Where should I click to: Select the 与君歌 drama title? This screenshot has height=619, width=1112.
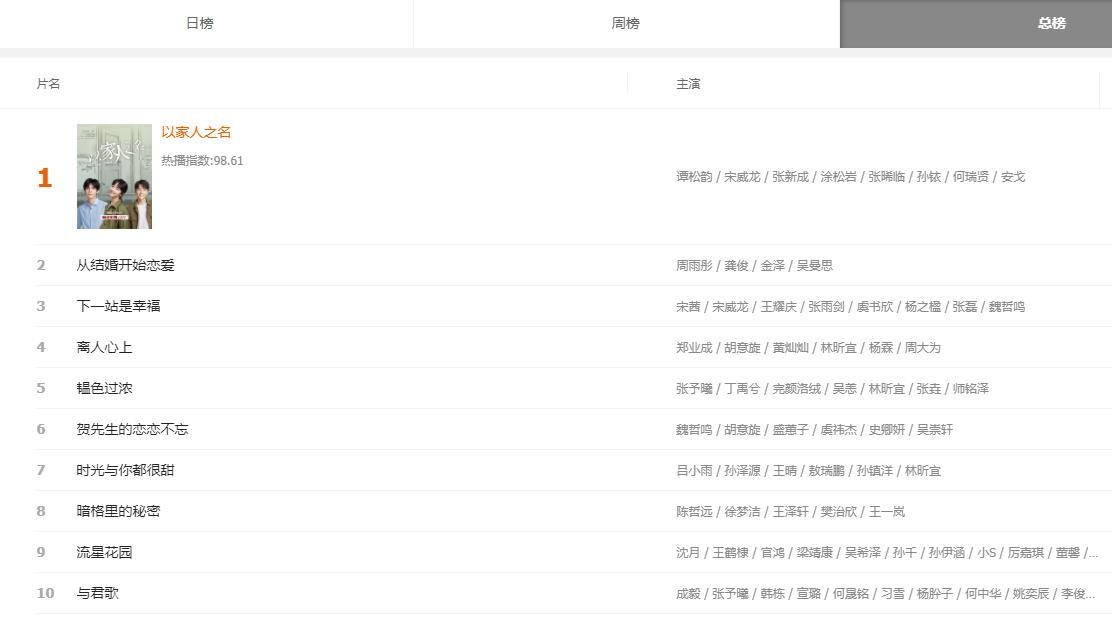click(97, 593)
